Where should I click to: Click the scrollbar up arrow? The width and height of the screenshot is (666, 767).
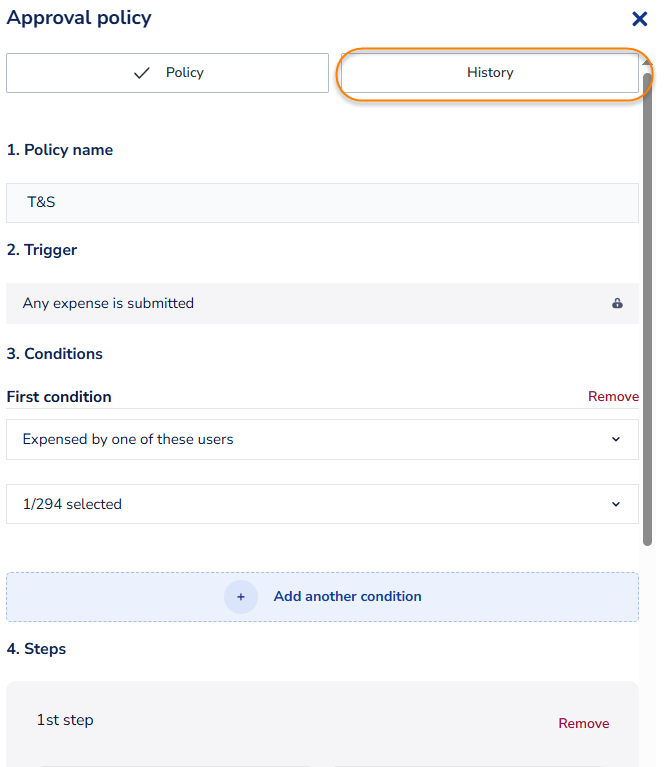click(647, 63)
